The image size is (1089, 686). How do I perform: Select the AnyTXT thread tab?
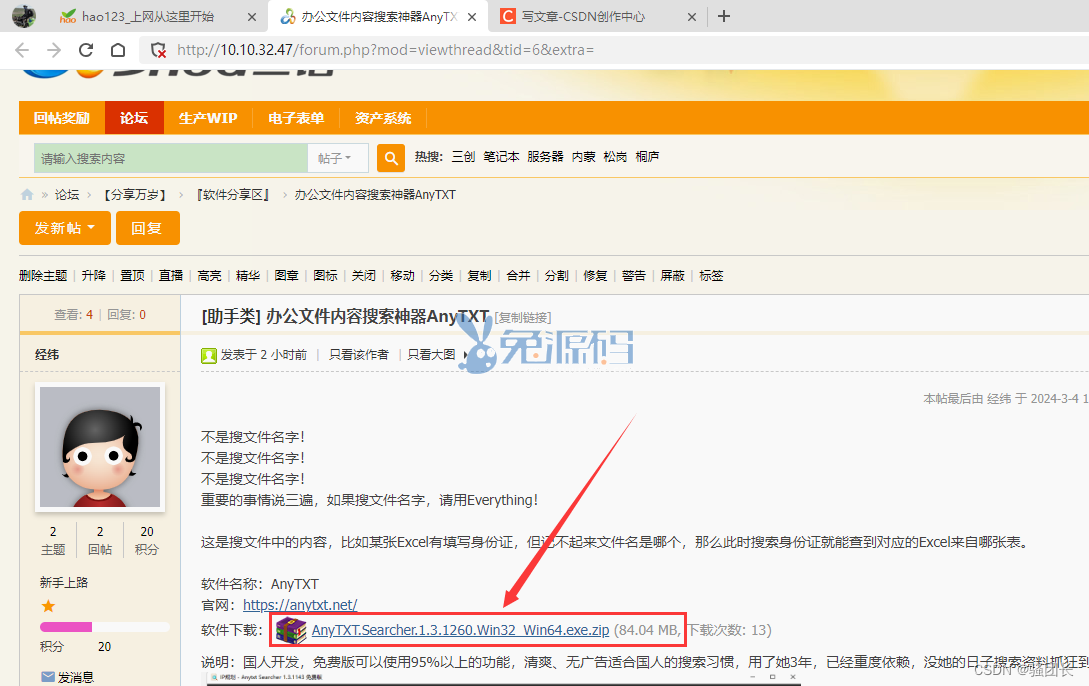[x=379, y=17]
